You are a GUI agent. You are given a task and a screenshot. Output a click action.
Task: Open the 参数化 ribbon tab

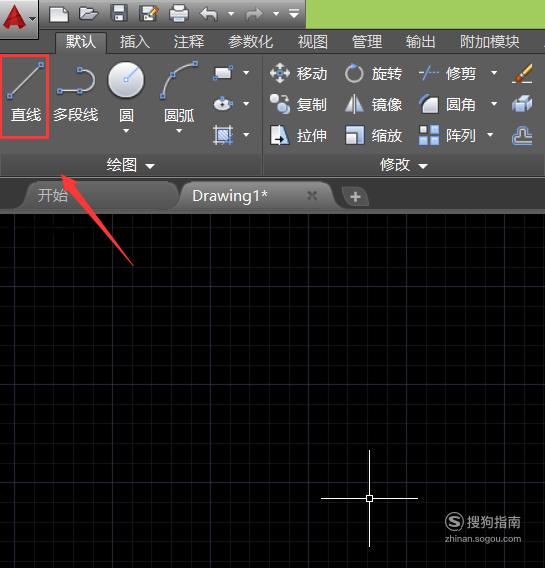tap(250, 42)
